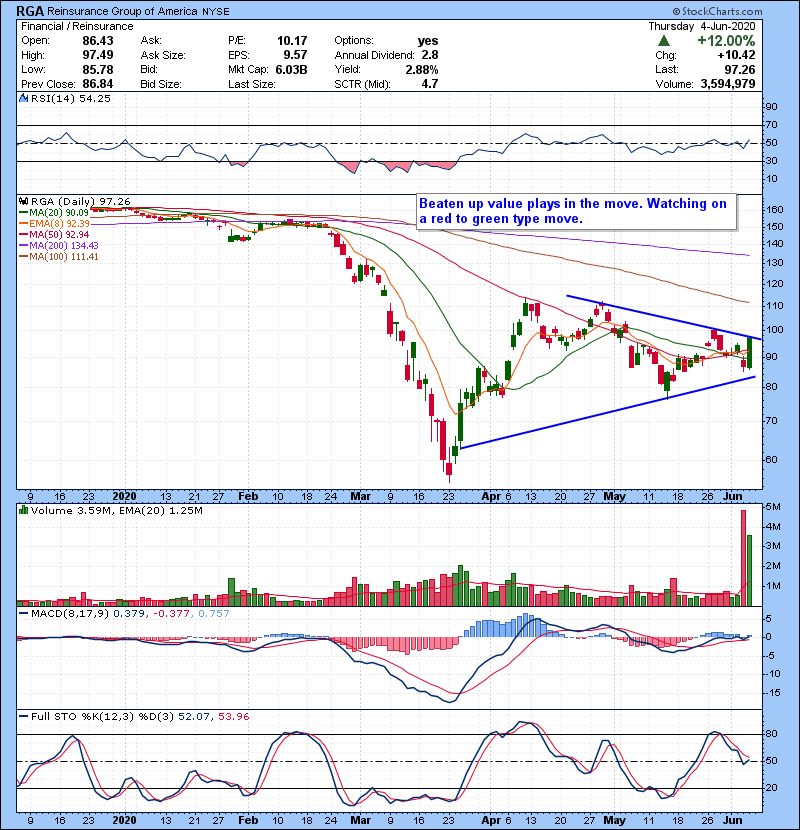Click the Last Size label
Image resolution: width=800 pixels, height=830 pixels.
point(252,84)
